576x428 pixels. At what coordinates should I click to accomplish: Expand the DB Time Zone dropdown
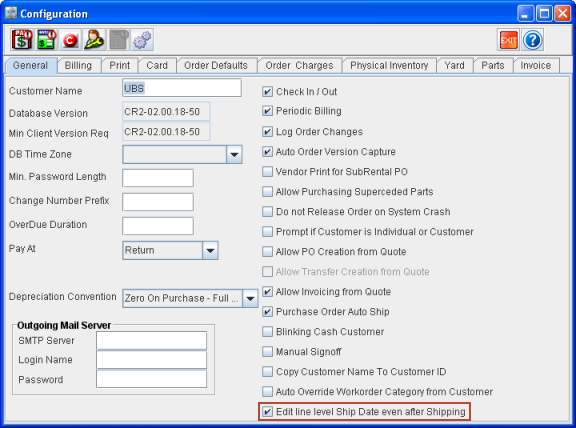[x=234, y=154]
